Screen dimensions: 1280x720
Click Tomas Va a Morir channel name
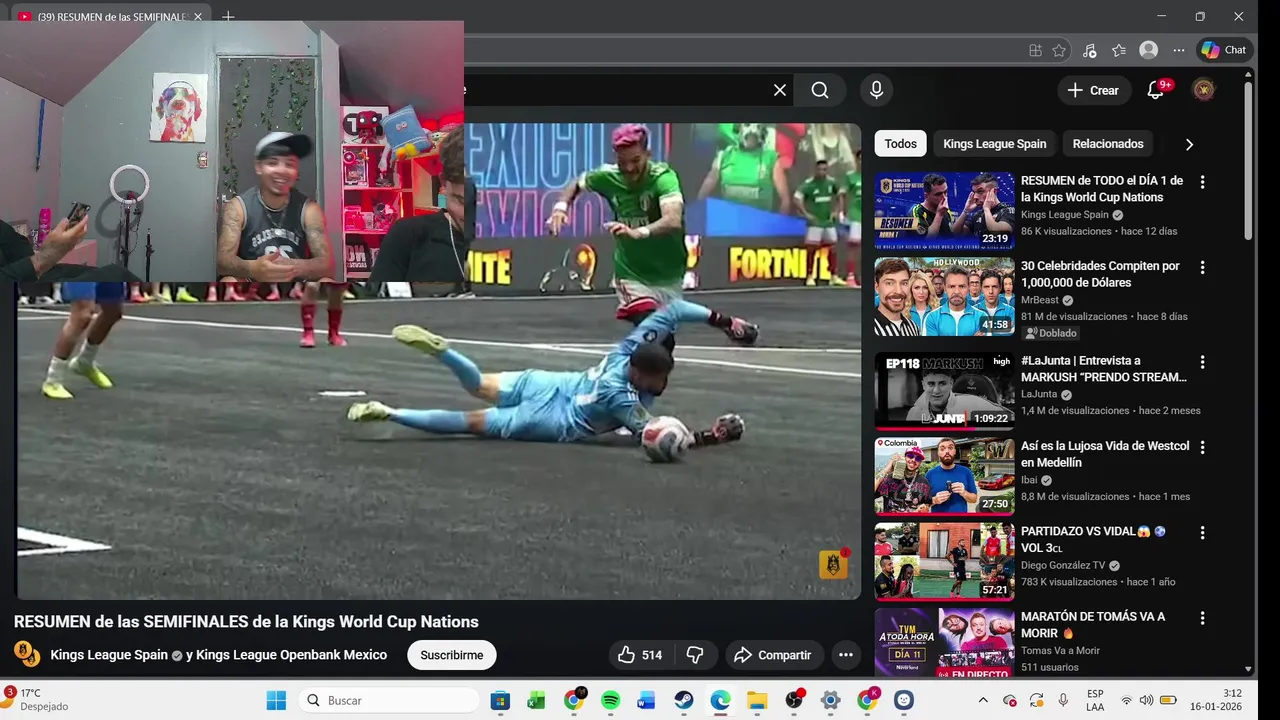click(1060, 650)
